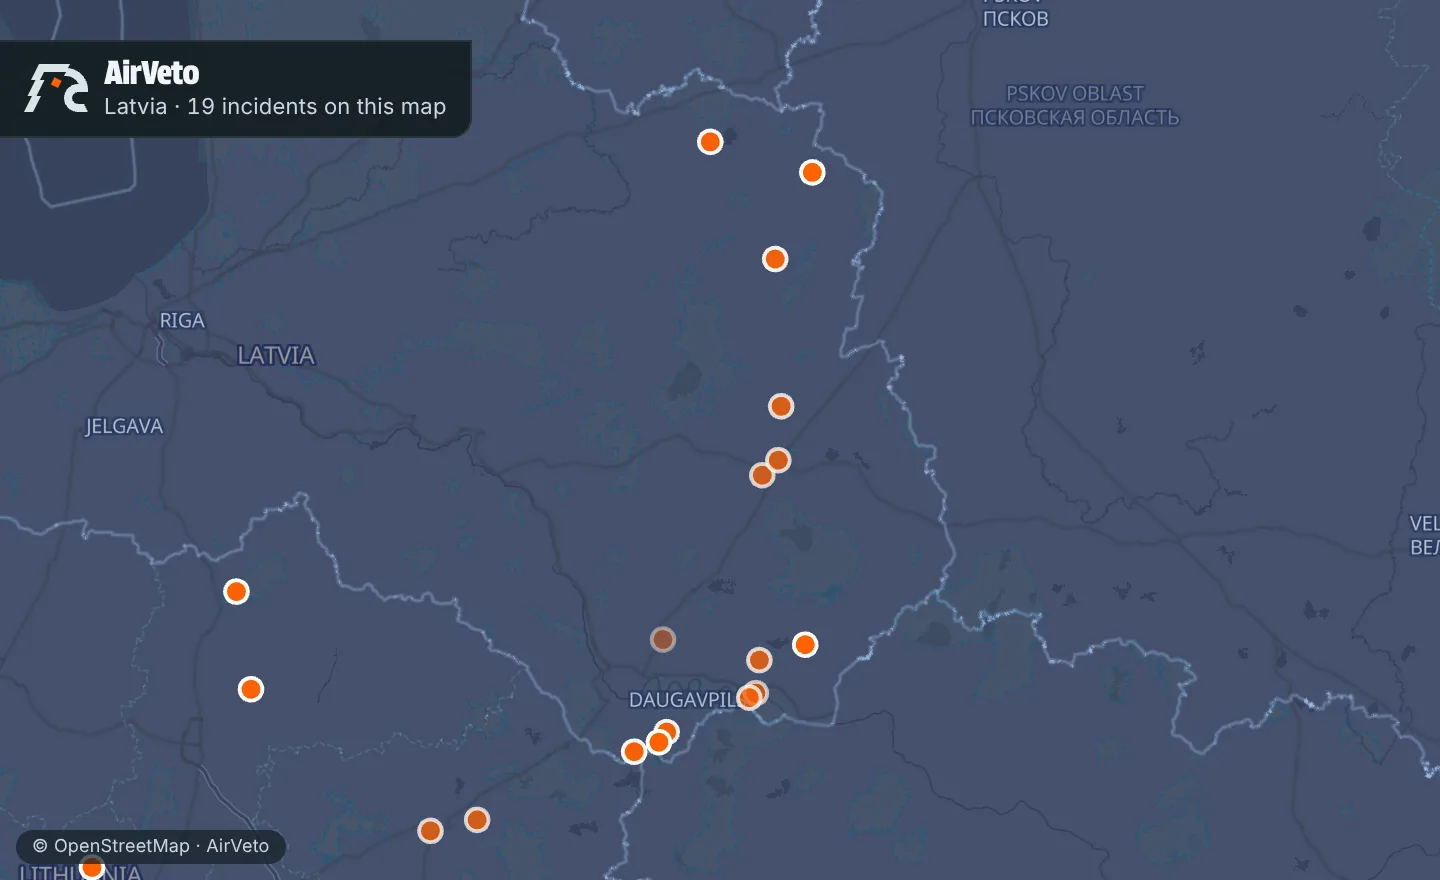Select the bright marker south of the two northern markers
The width and height of the screenshot is (1440, 880).
(775, 259)
